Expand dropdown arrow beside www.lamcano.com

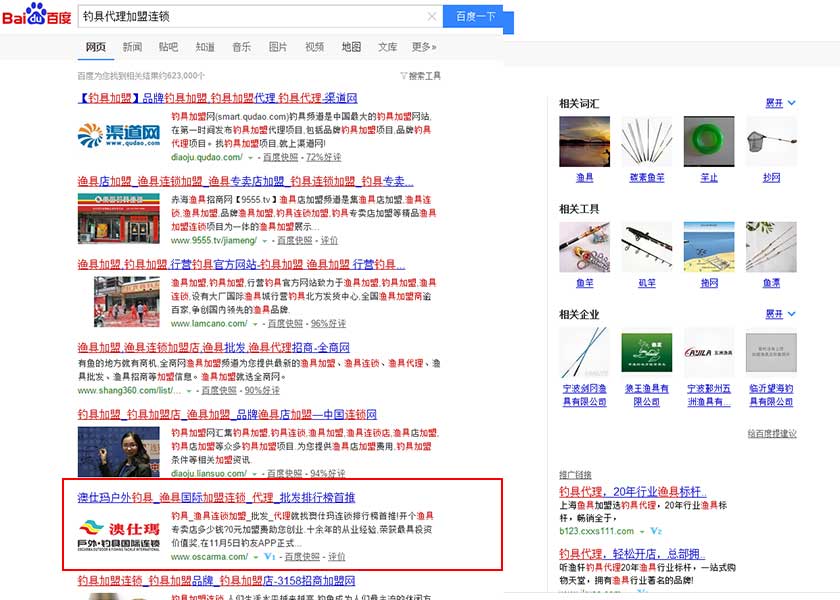coord(255,324)
